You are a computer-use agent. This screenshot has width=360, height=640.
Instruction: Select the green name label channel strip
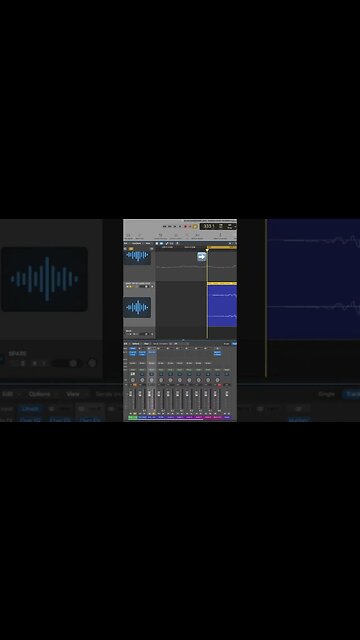[133, 417]
